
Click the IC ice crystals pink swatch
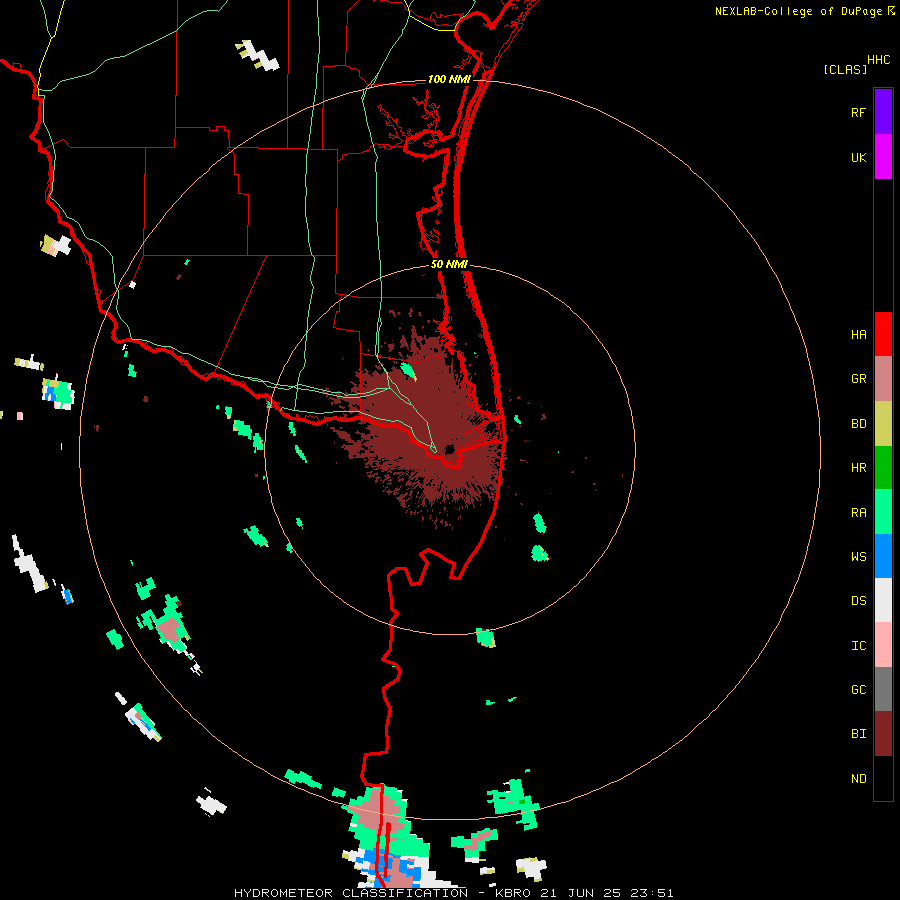click(x=883, y=645)
